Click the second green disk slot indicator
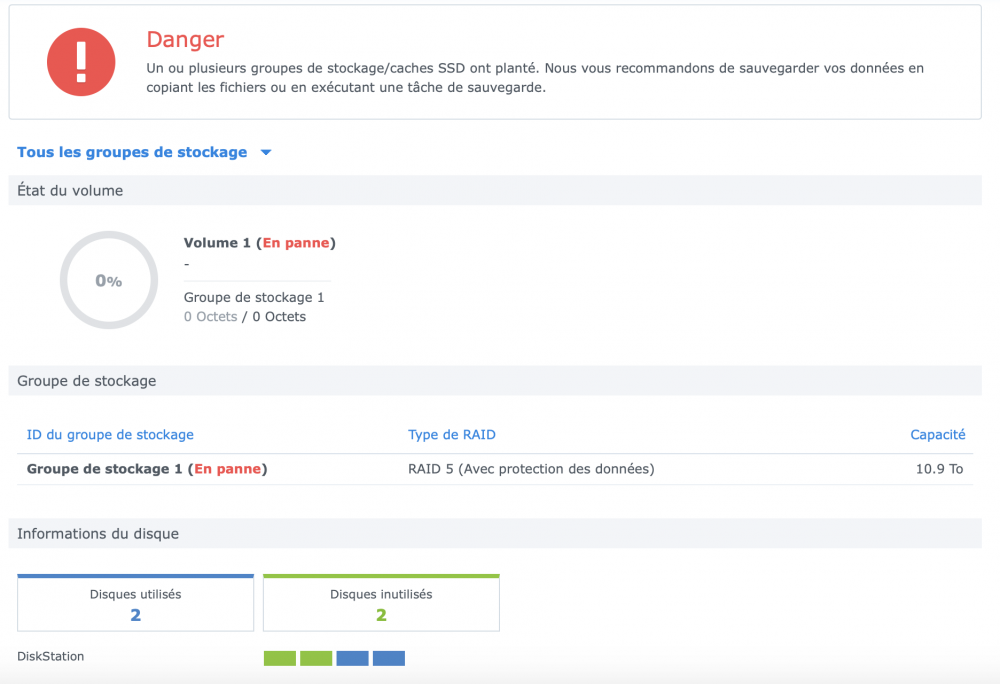The height and width of the screenshot is (684, 1000). coord(316,658)
